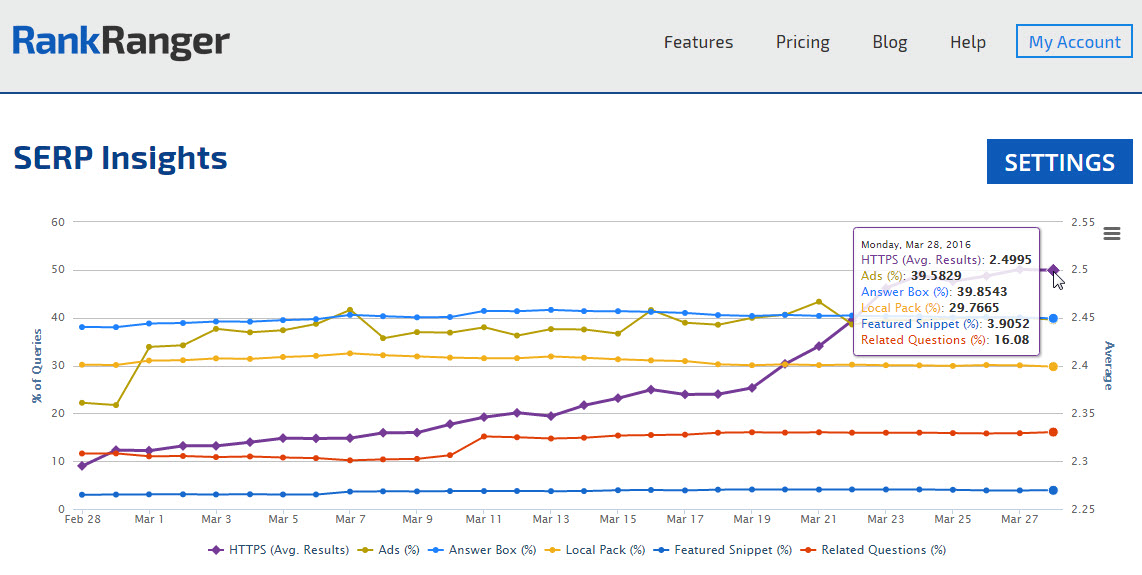Click the yellow Local Pack endpoint marker
Viewport: 1142px width, 575px height.
pyautogui.click(x=1053, y=367)
